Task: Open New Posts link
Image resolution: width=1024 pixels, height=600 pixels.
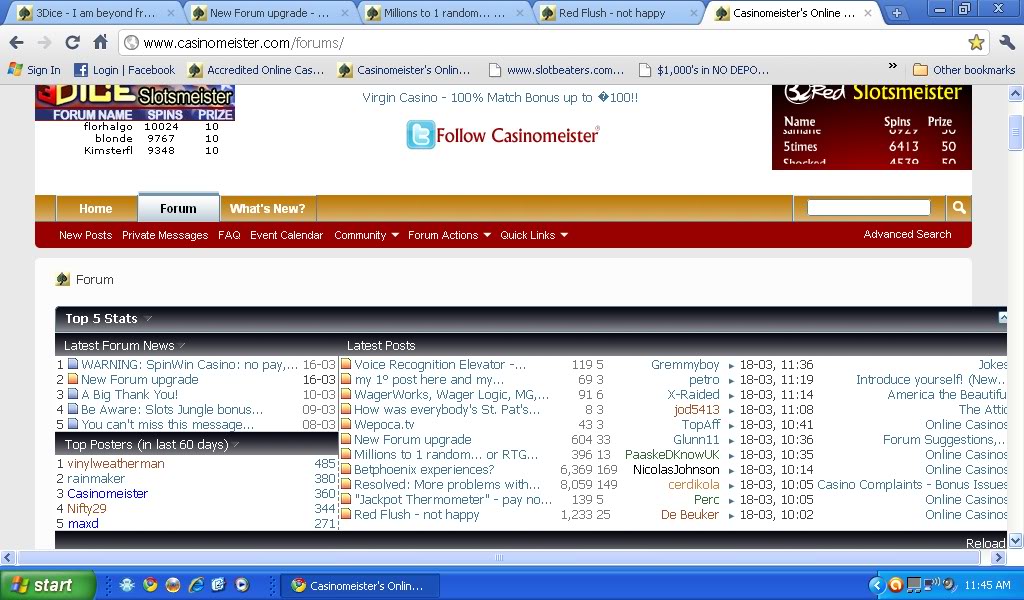Action: point(85,235)
